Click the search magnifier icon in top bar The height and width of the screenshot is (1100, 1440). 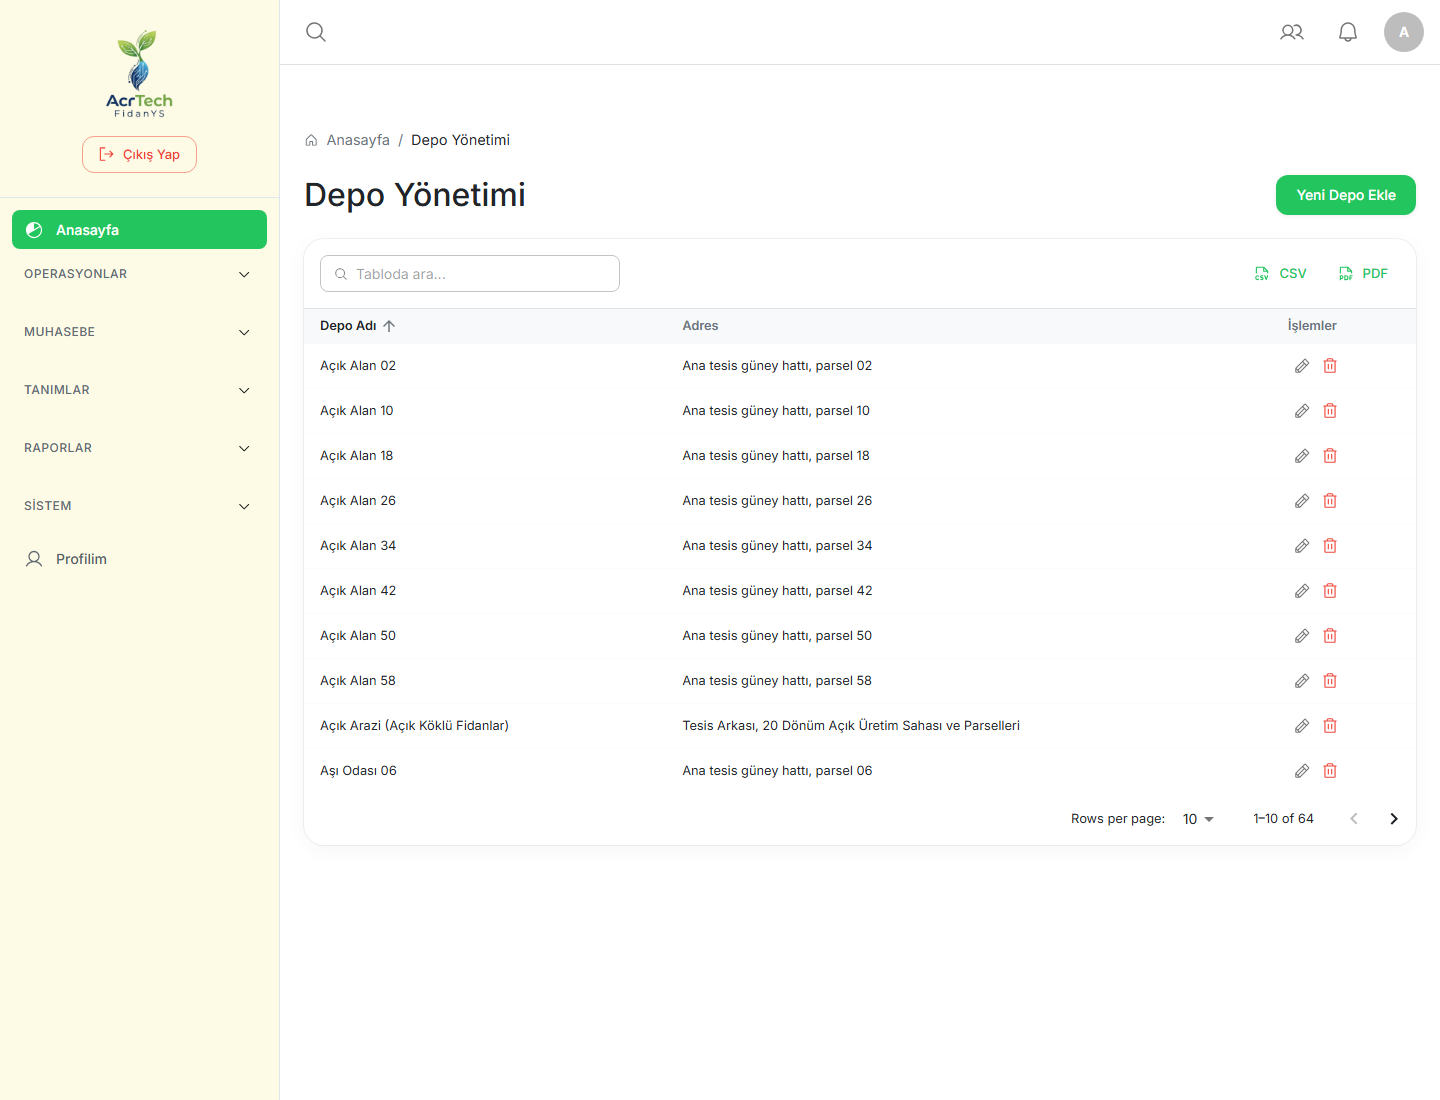click(x=316, y=32)
